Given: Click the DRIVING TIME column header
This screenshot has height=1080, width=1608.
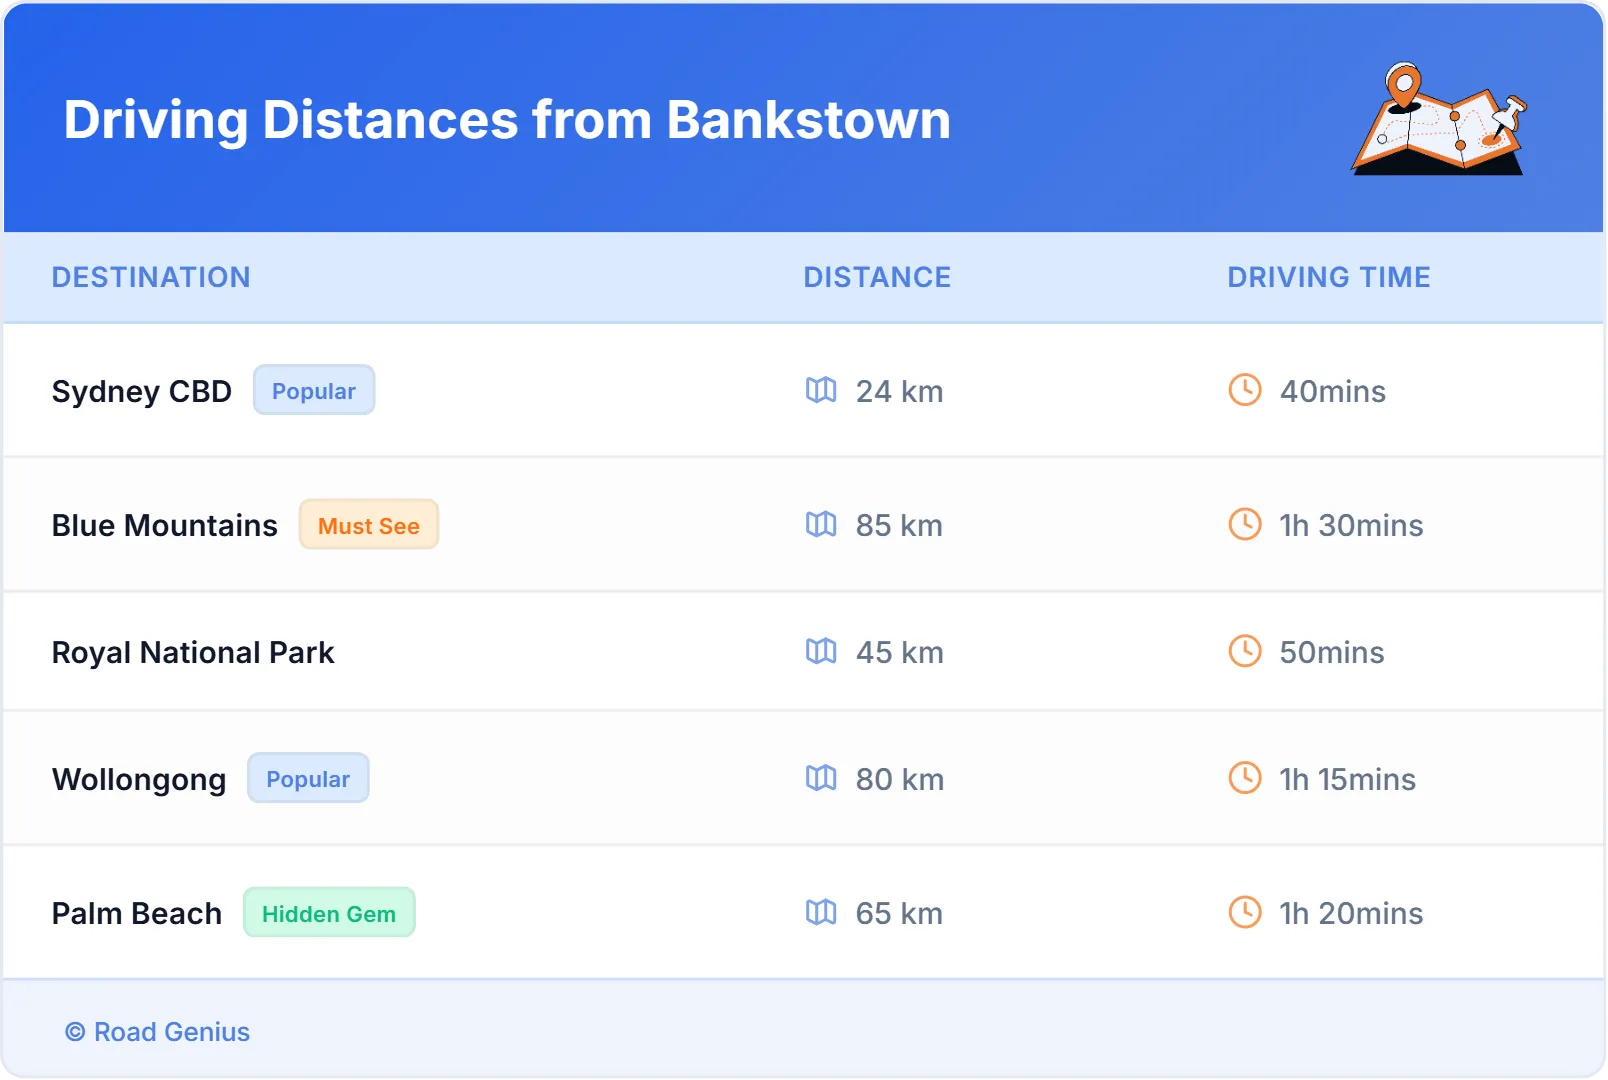Looking at the screenshot, I should (x=1329, y=277).
